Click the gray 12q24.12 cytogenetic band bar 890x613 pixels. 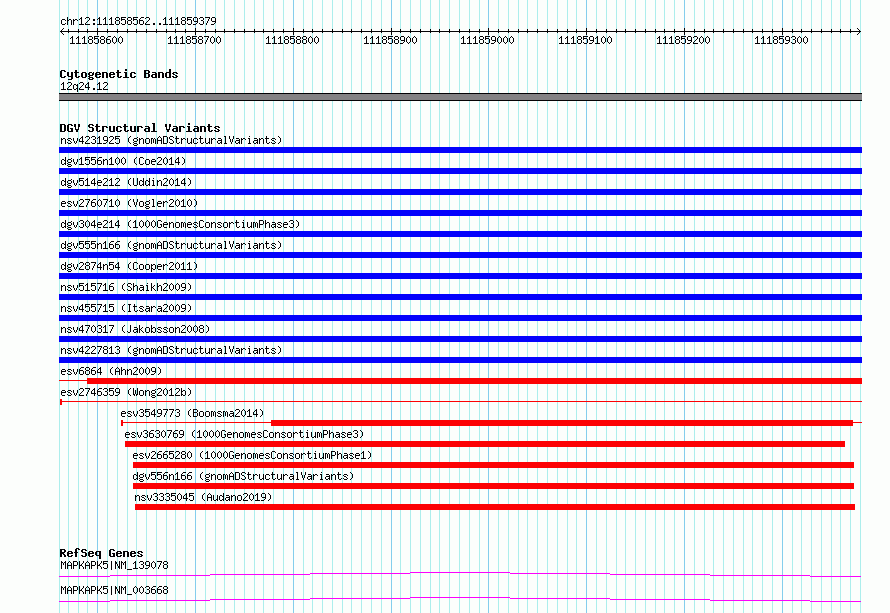(x=460, y=97)
